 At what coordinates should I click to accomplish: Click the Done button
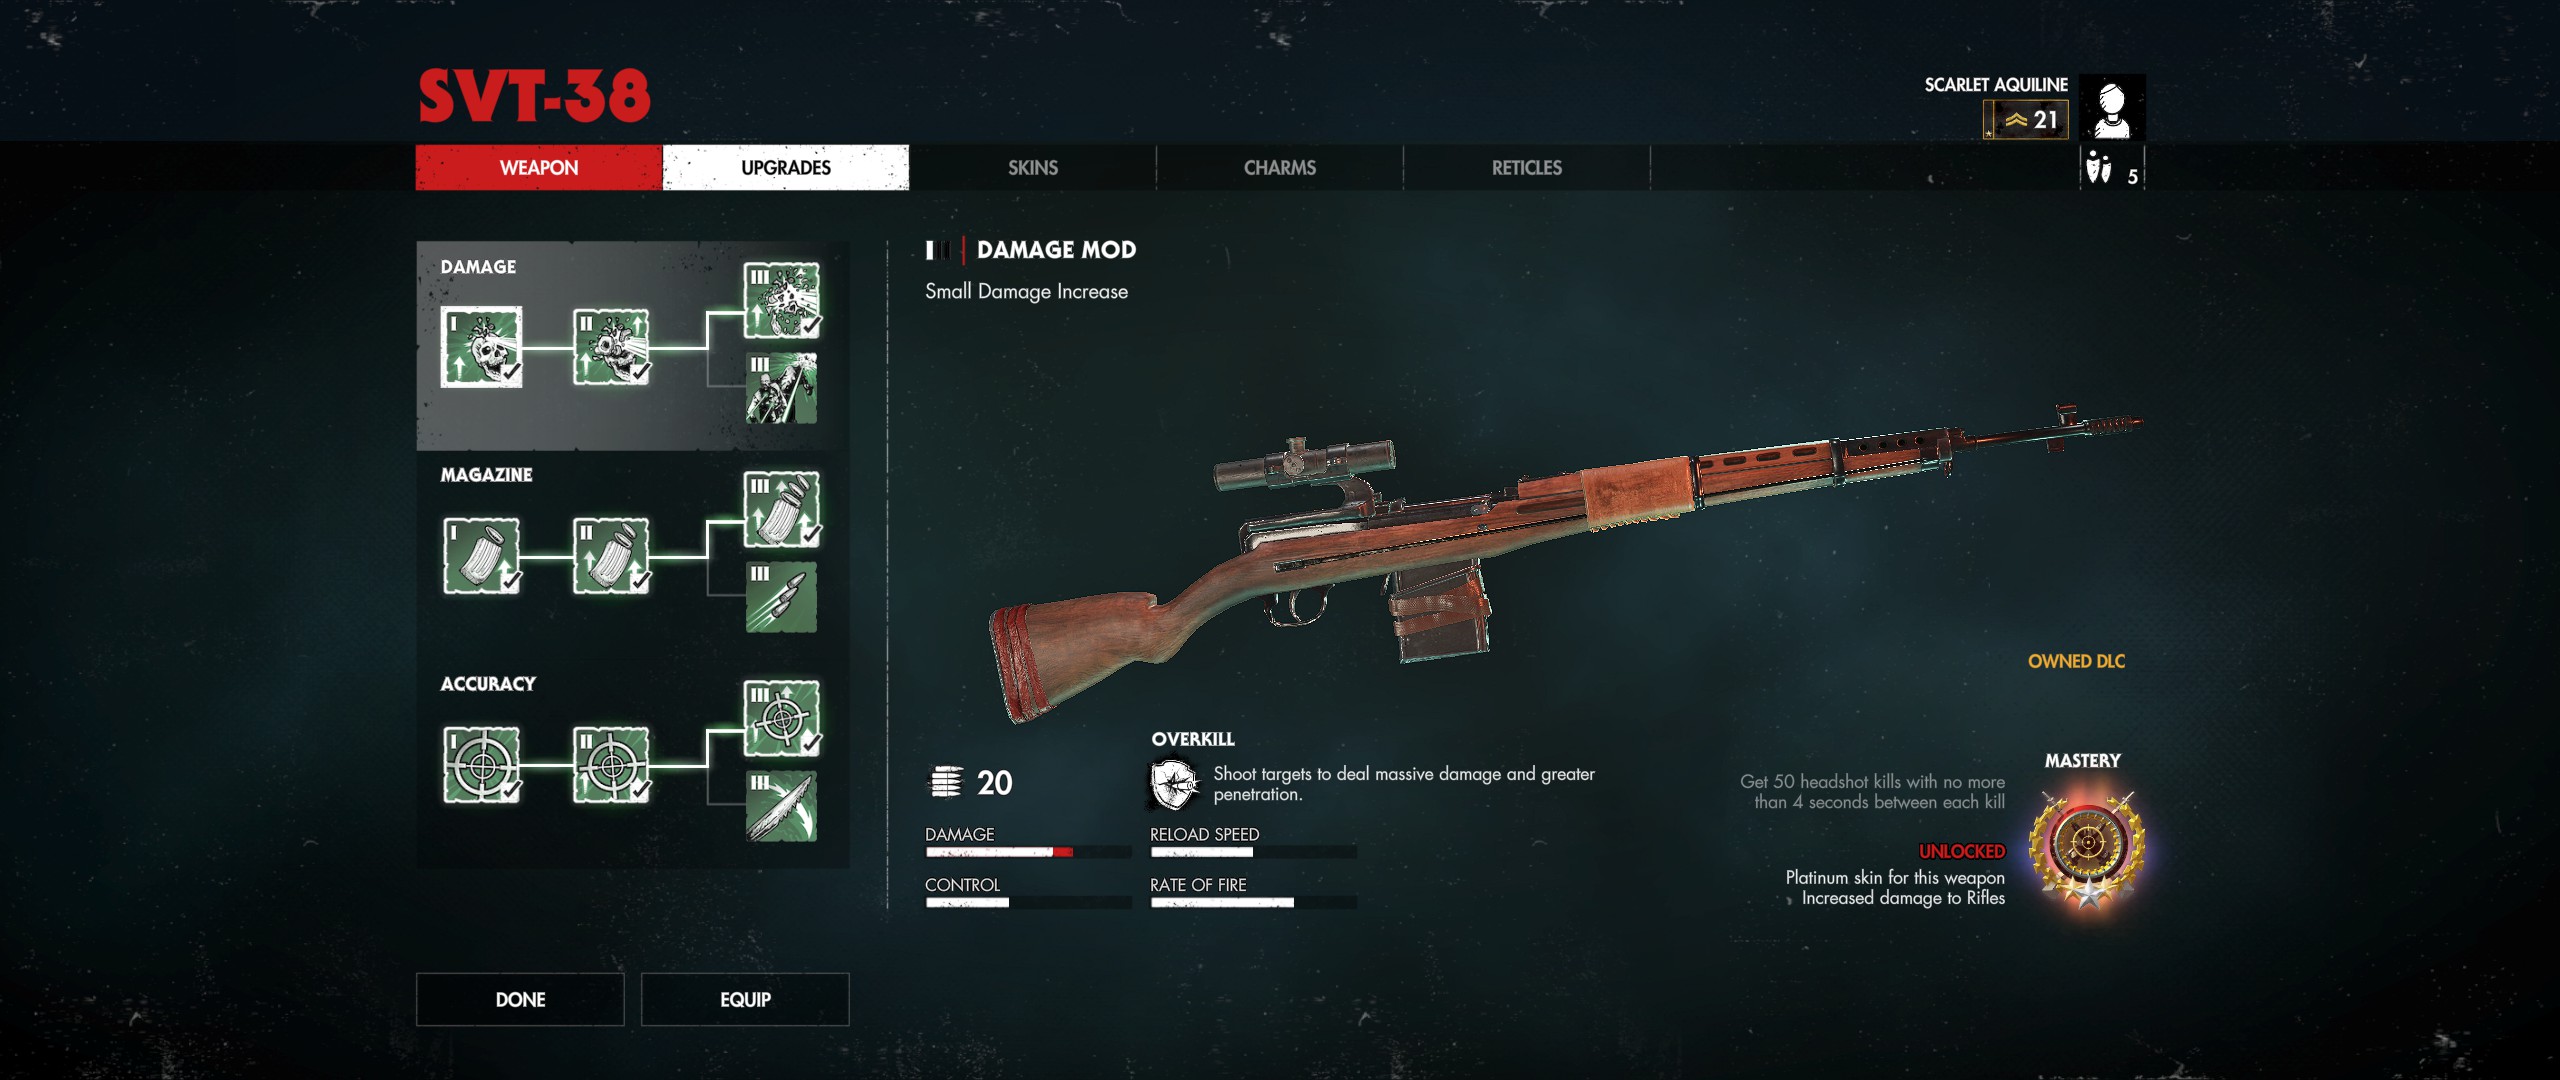point(520,999)
